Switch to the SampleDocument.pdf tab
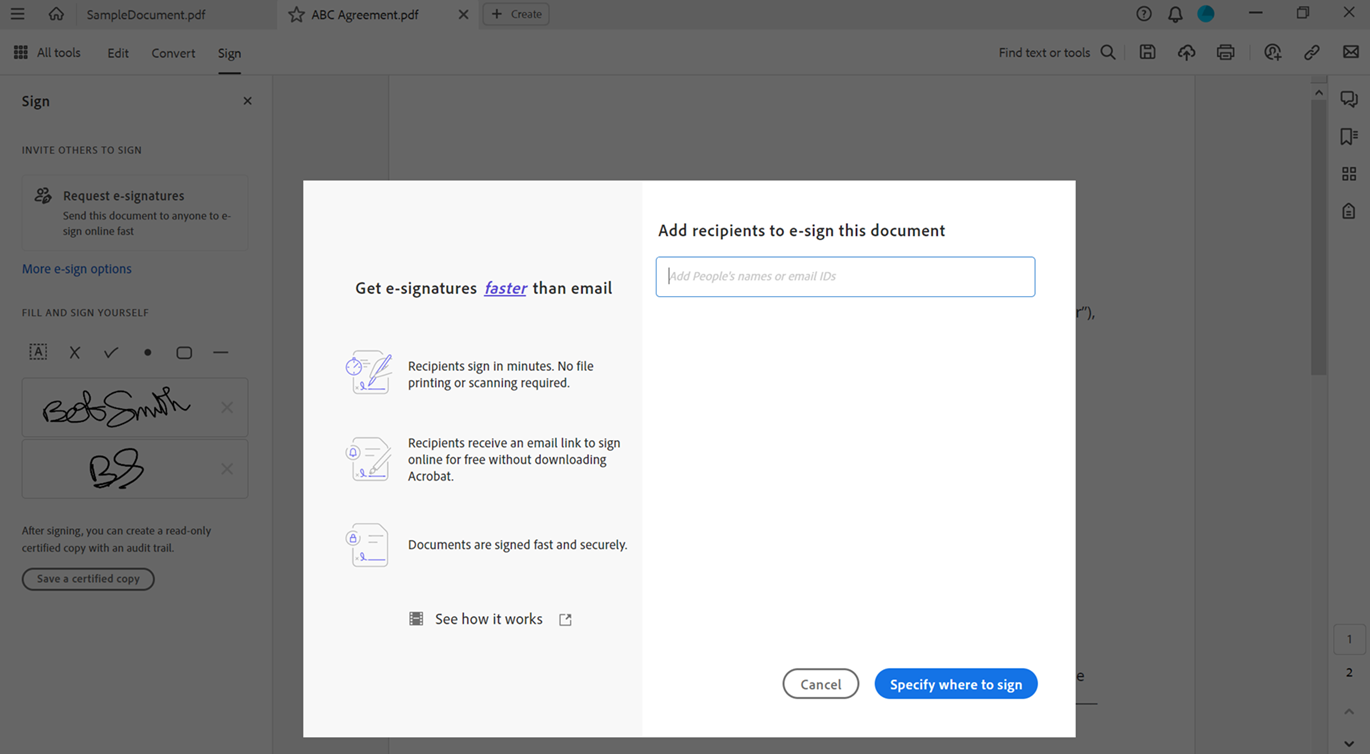Image resolution: width=1370 pixels, height=754 pixels. pyautogui.click(x=145, y=15)
